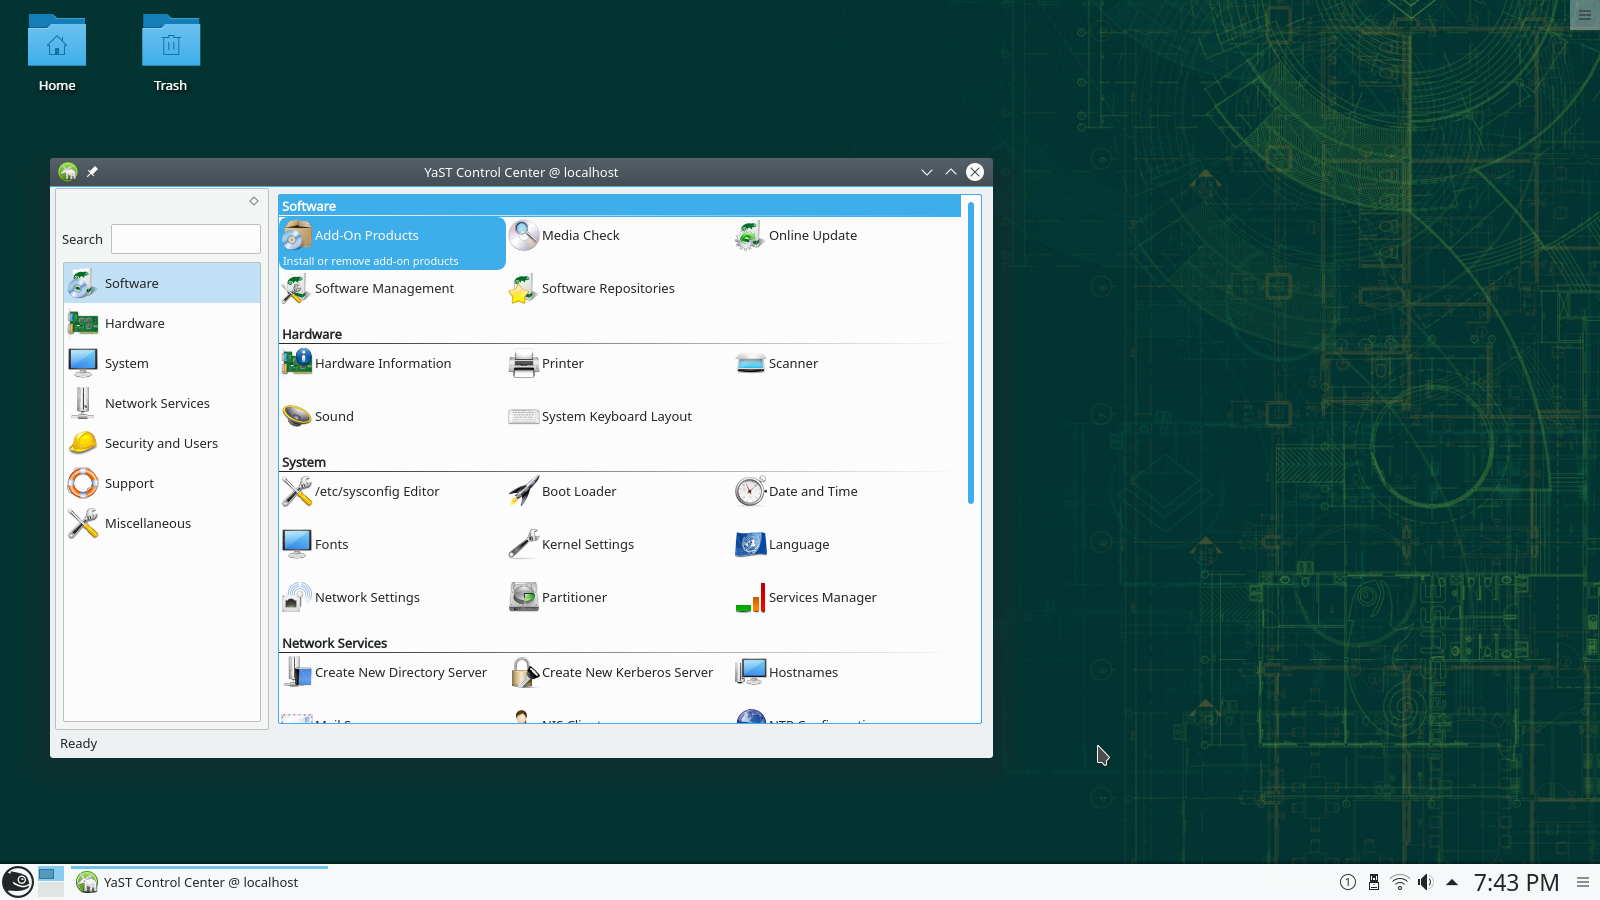Viewport: 1600px width, 900px height.
Task: Launch the Partitioner module
Action: pyautogui.click(x=558, y=598)
